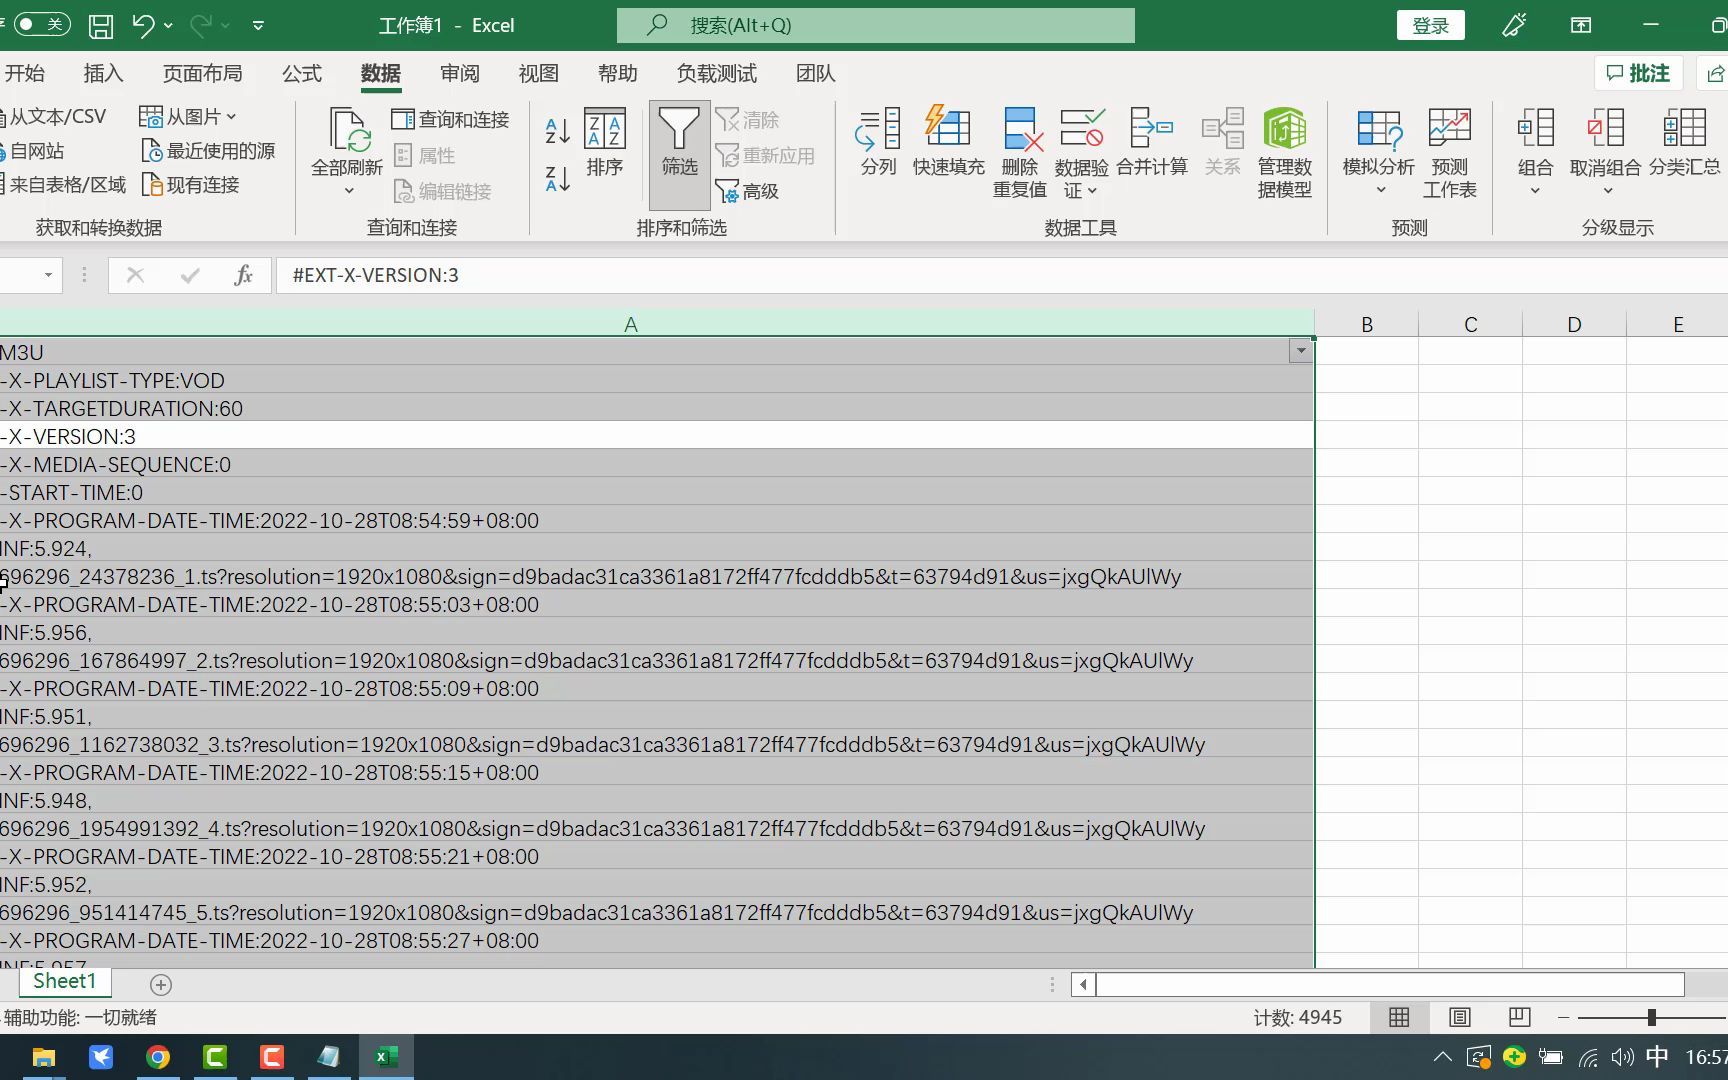Click the 登录 sign-in button
The width and height of the screenshot is (1728, 1080).
coord(1430,25)
